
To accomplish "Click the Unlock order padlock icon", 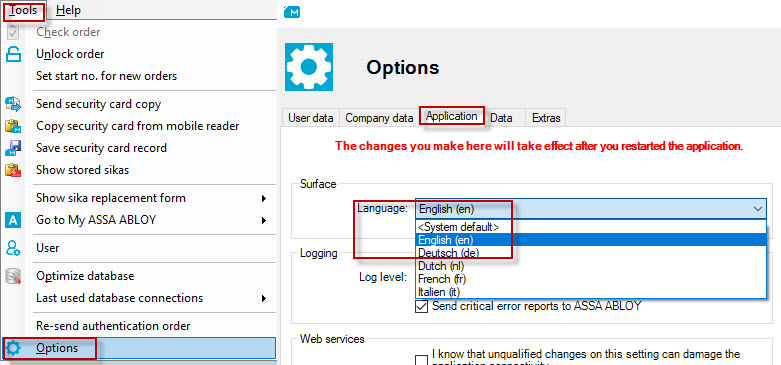I will [13, 54].
